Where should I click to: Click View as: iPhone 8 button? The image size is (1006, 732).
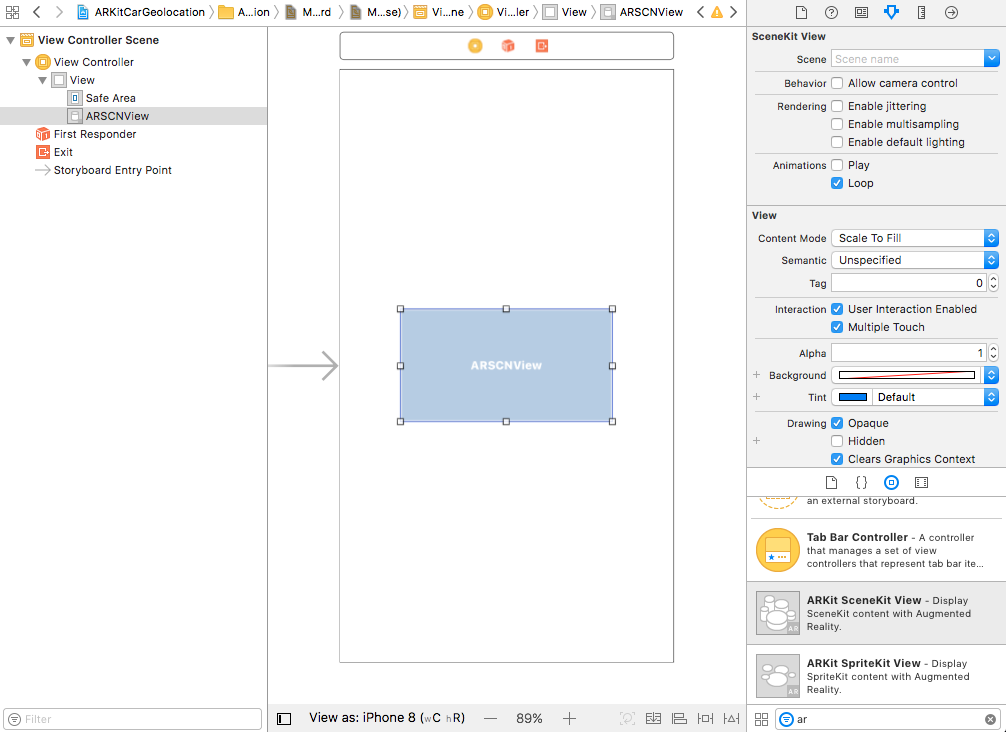pyautogui.click(x=387, y=718)
